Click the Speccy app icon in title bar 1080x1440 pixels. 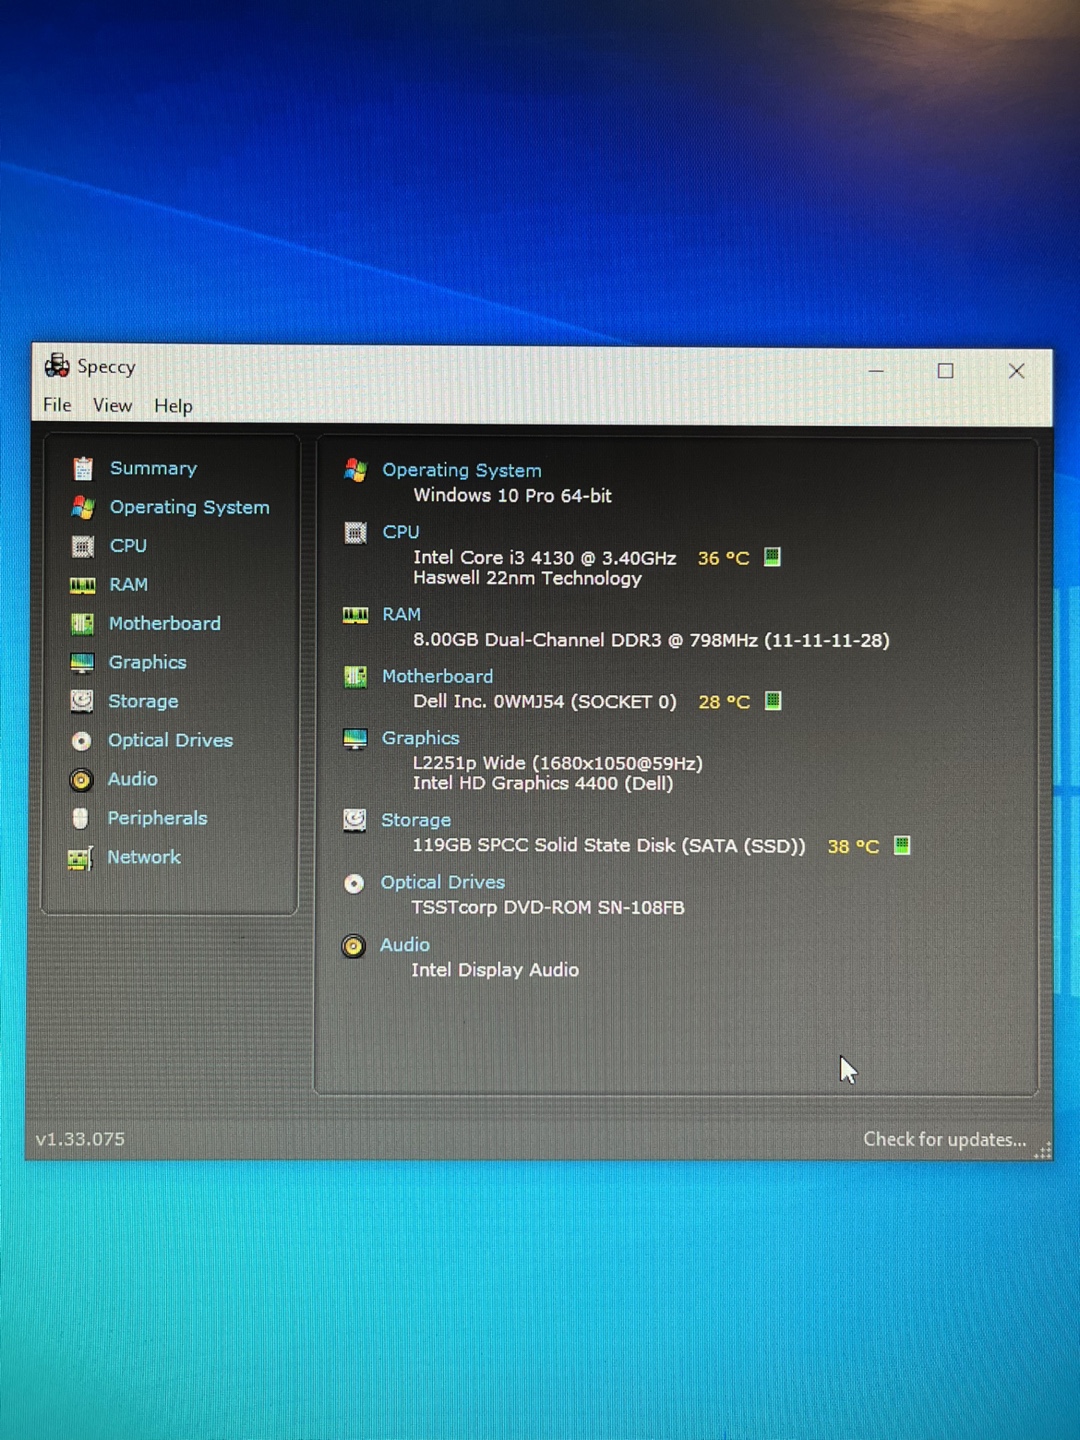[57, 366]
